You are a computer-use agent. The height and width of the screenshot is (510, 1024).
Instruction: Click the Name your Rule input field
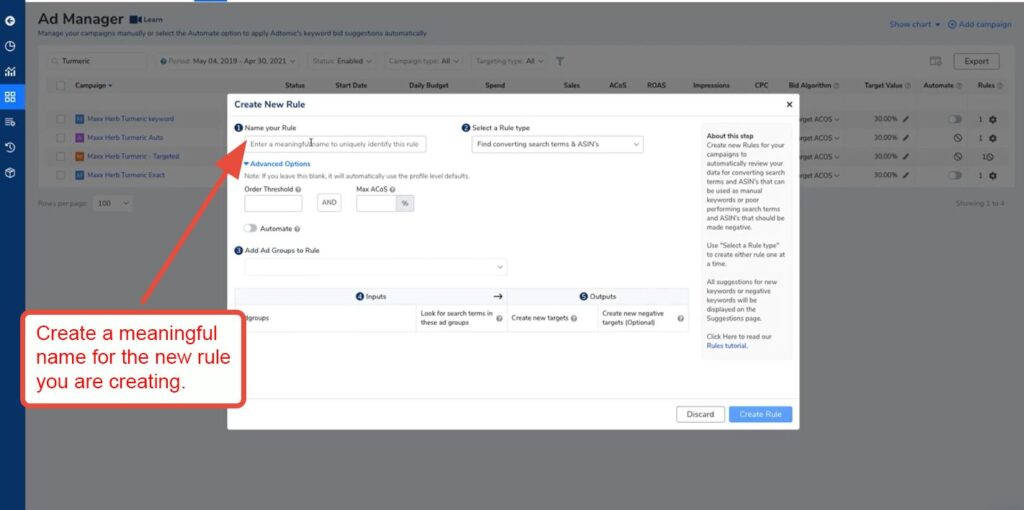[335, 145]
